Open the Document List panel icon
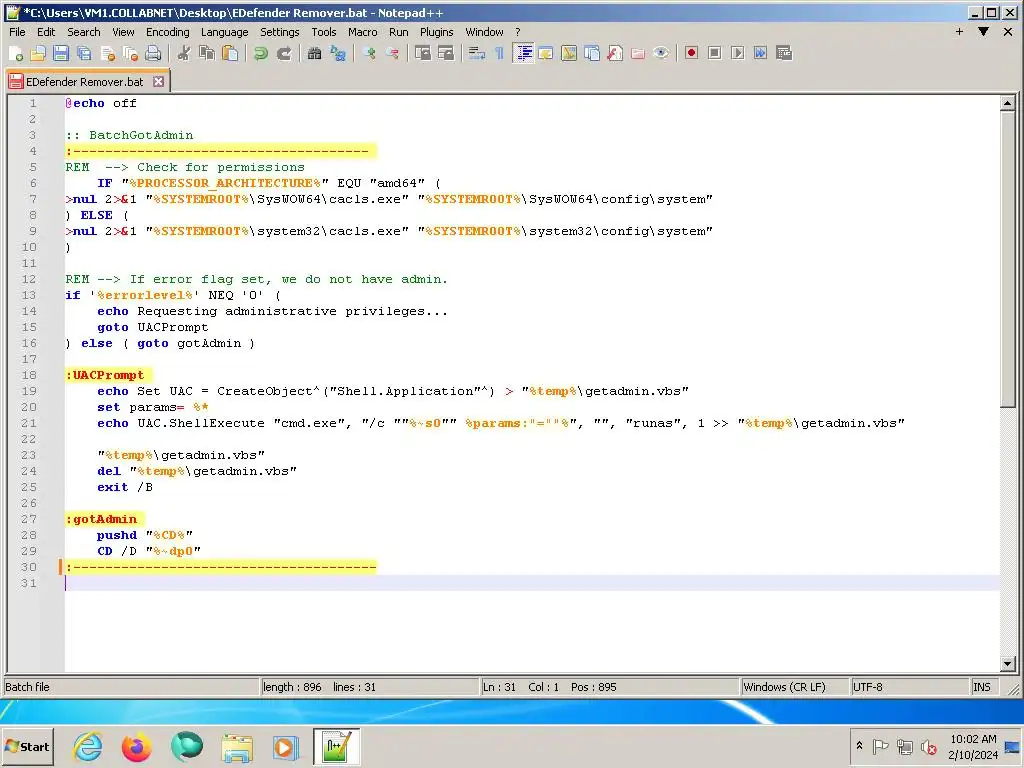The height and width of the screenshot is (768, 1024). pos(592,54)
